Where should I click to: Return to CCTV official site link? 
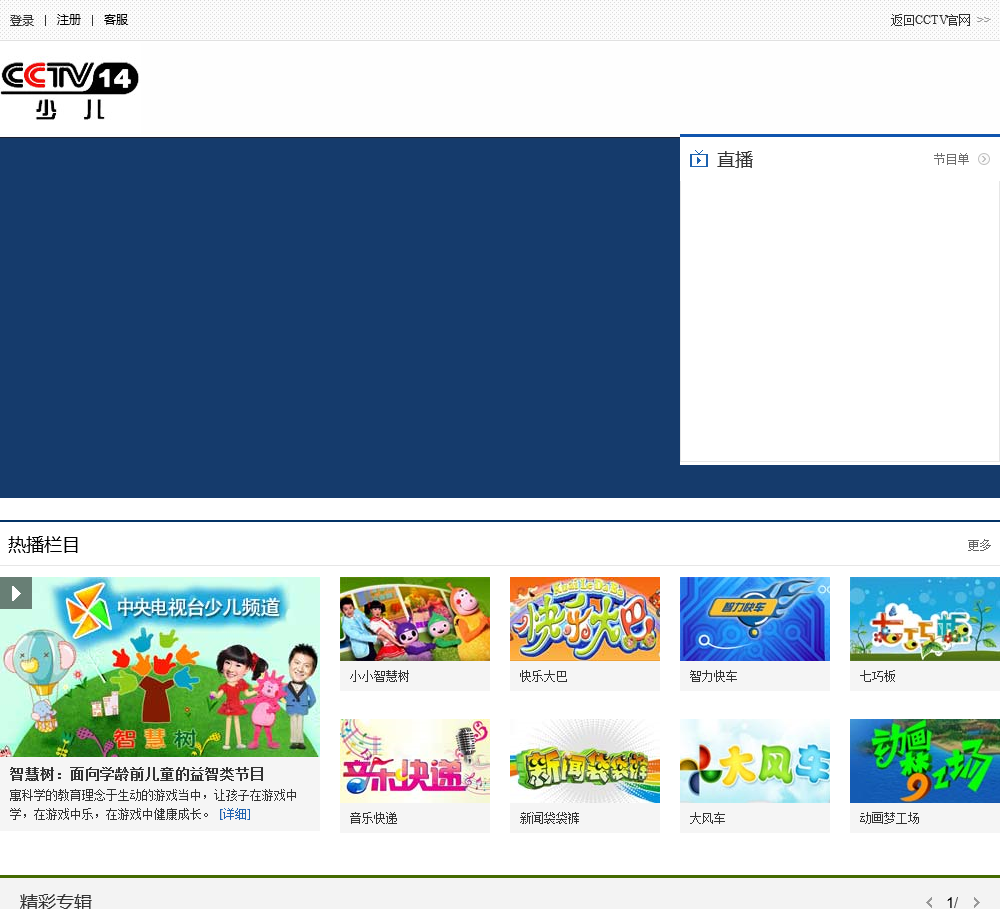coord(940,20)
